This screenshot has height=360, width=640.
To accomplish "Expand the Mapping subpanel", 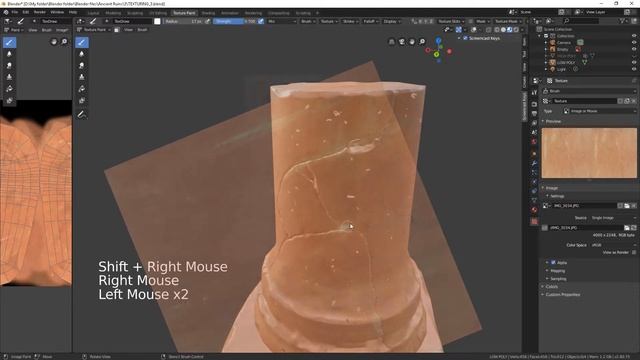I will (557, 271).
